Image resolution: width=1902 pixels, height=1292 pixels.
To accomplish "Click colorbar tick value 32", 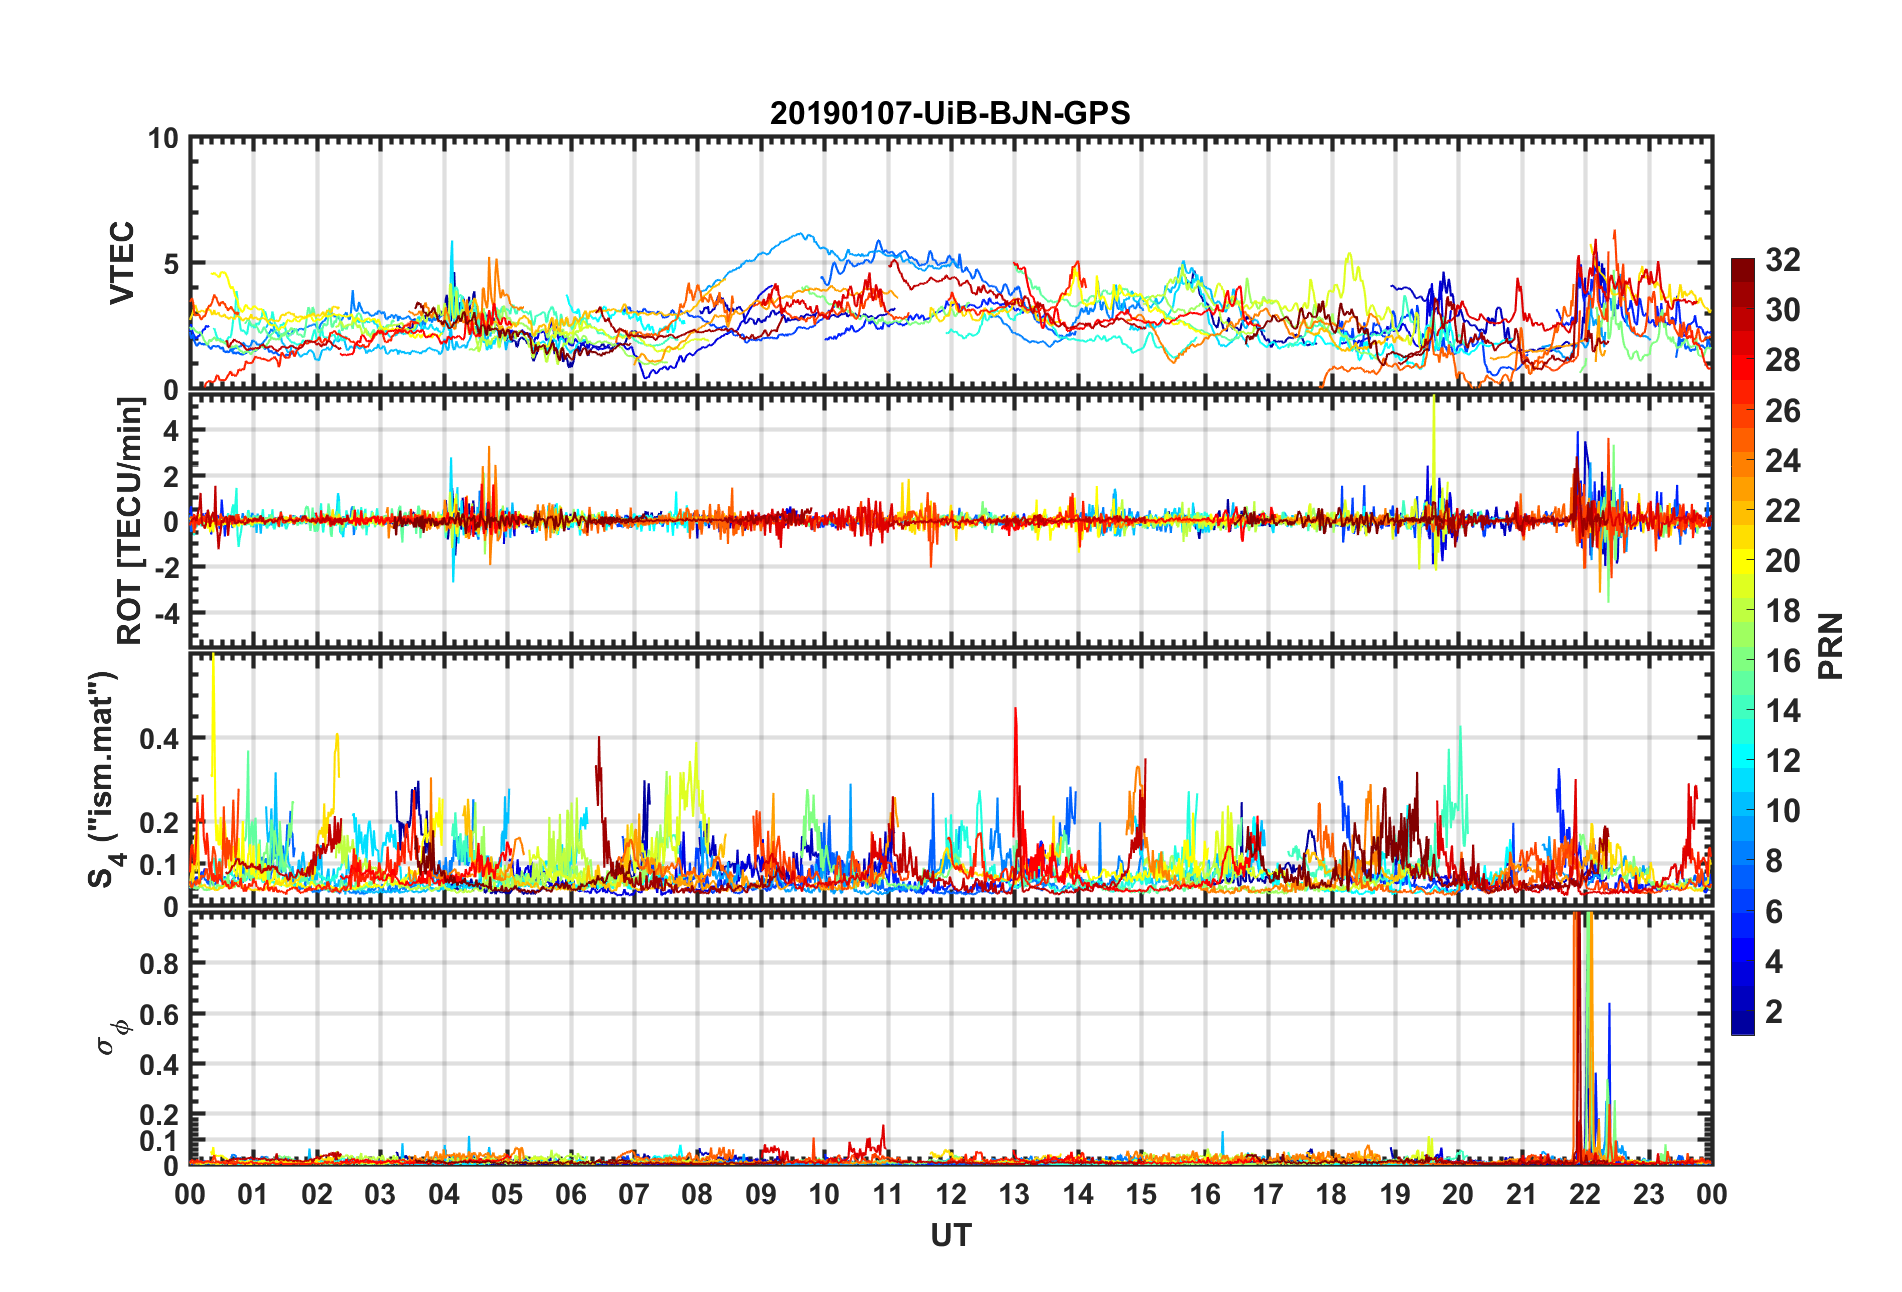I will click(1782, 260).
